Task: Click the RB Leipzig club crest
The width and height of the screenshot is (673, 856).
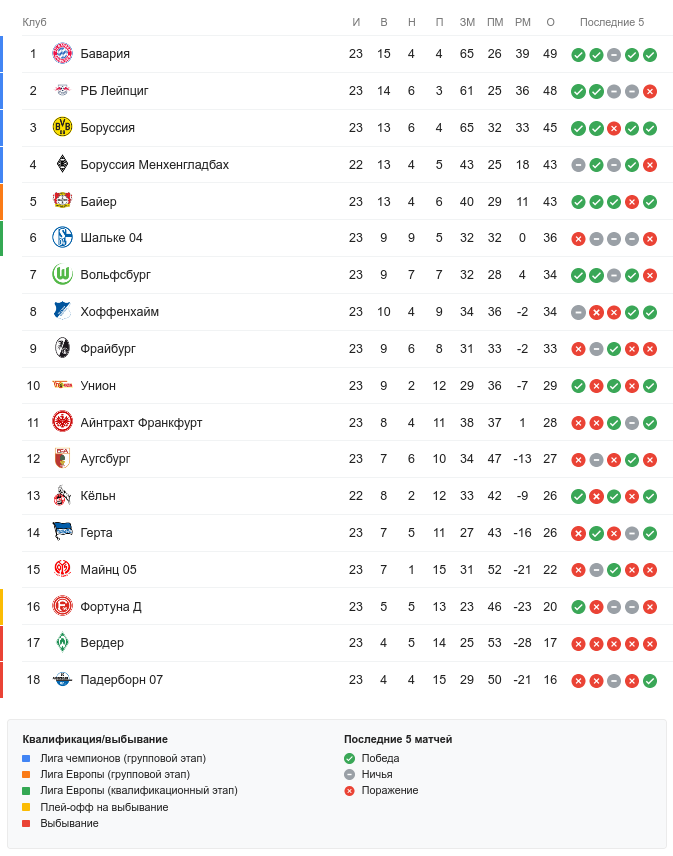Action: click(x=62, y=91)
